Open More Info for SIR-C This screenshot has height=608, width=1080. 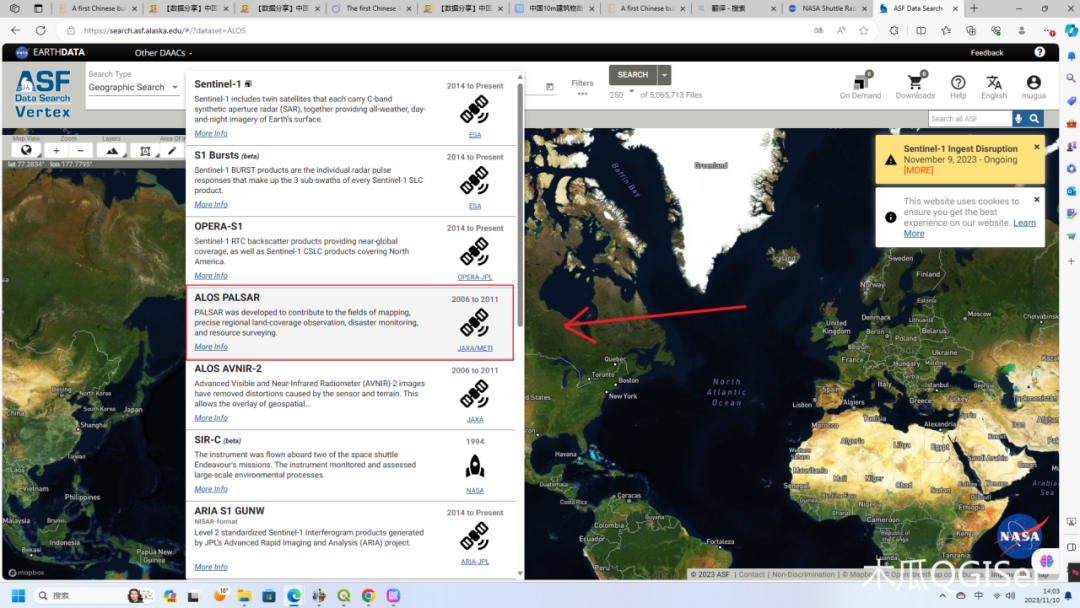tap(211, 489)
